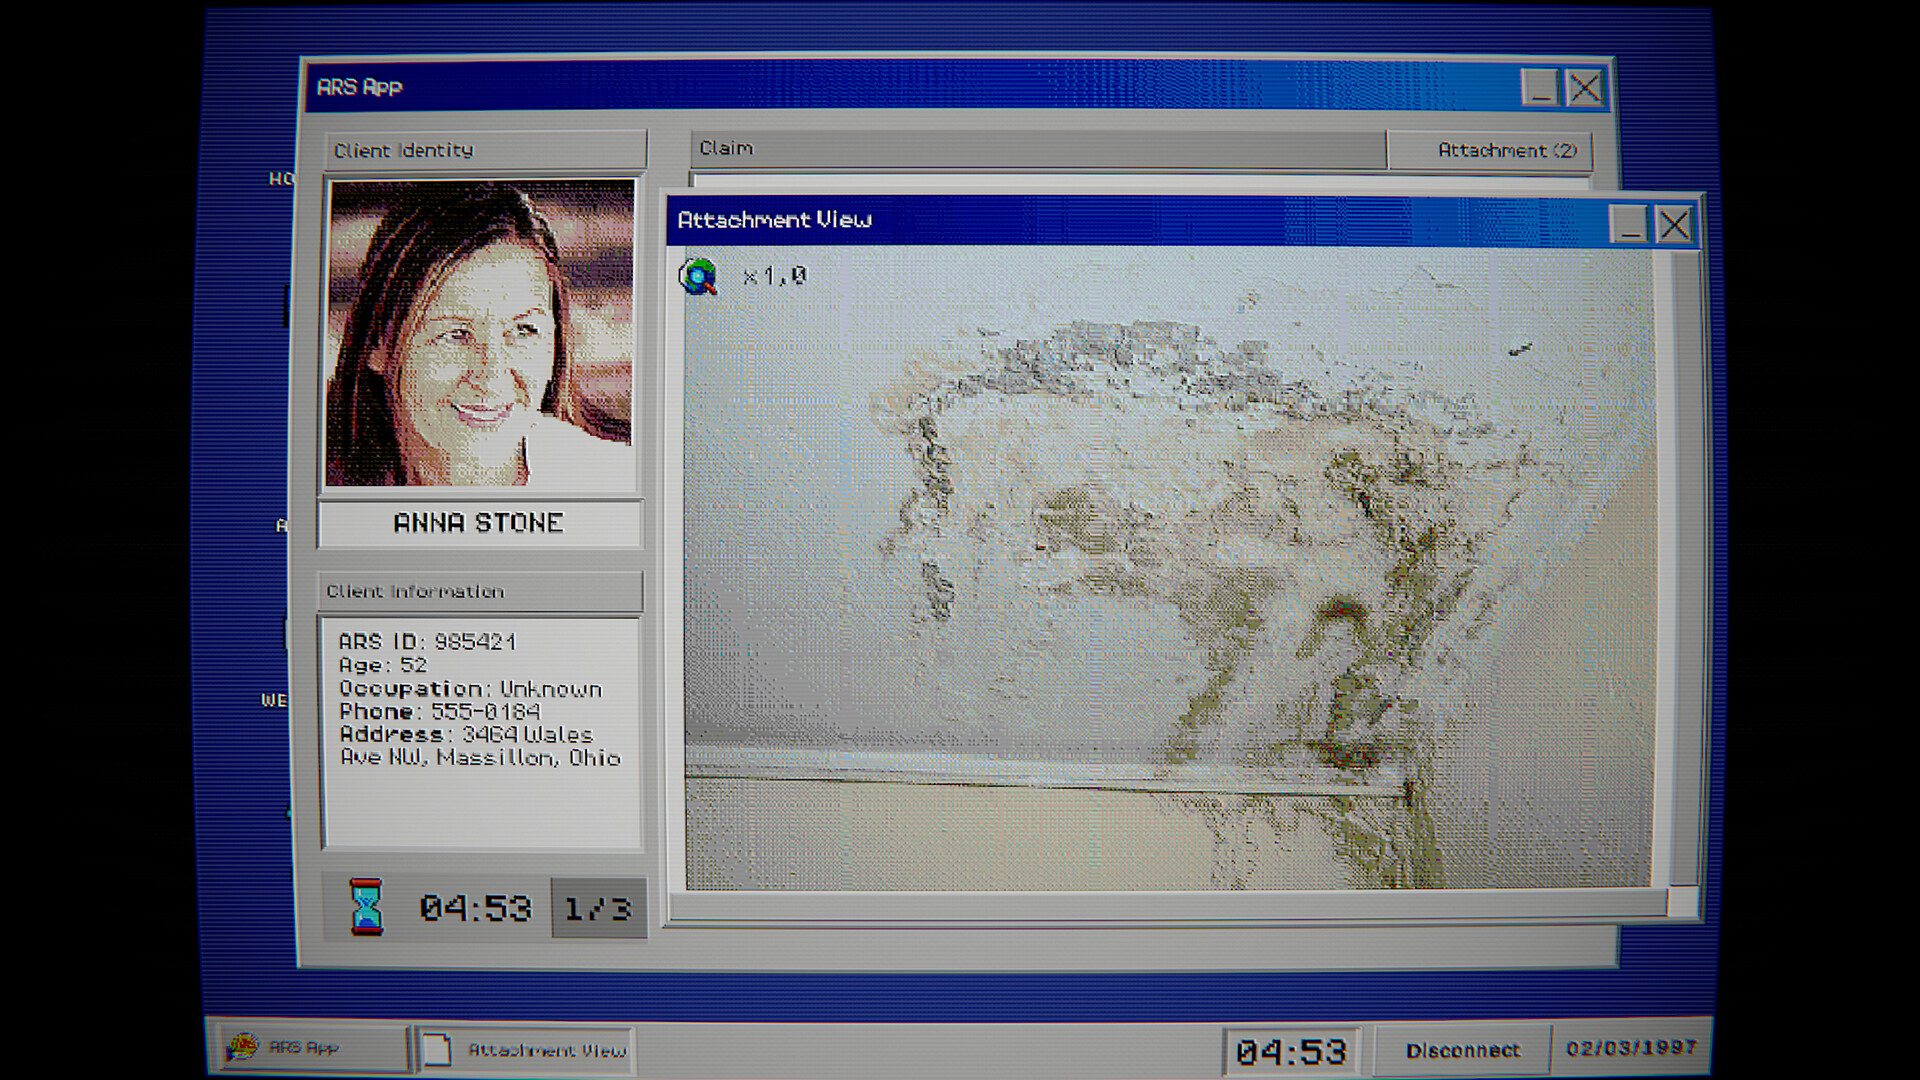The height and width of the screenshot is (1080, 1920).
Task: Click the water-damaged wall attachment image
Action: 1168,569
